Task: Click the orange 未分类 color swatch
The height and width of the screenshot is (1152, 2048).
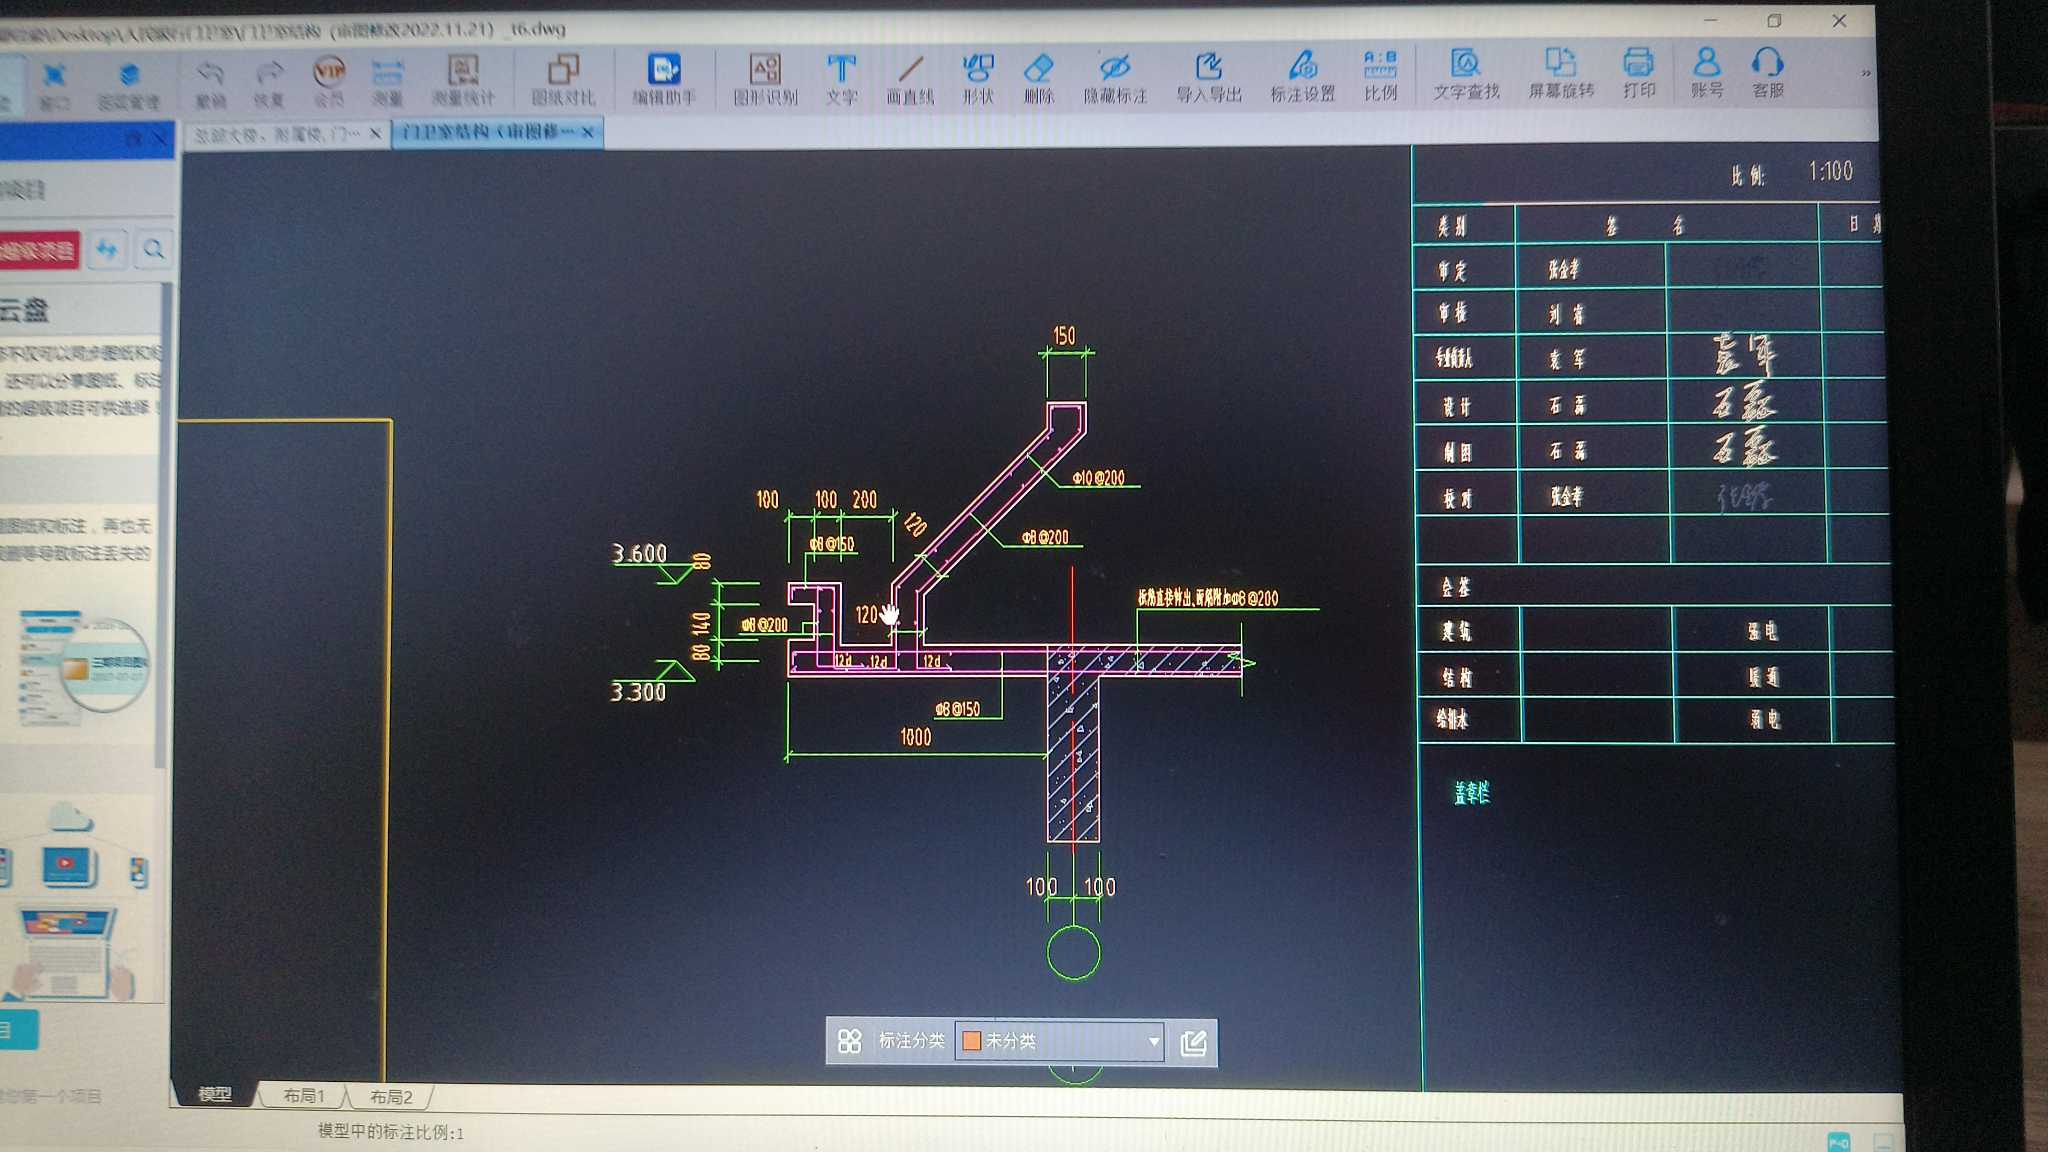Action: tap(971, 1041)
